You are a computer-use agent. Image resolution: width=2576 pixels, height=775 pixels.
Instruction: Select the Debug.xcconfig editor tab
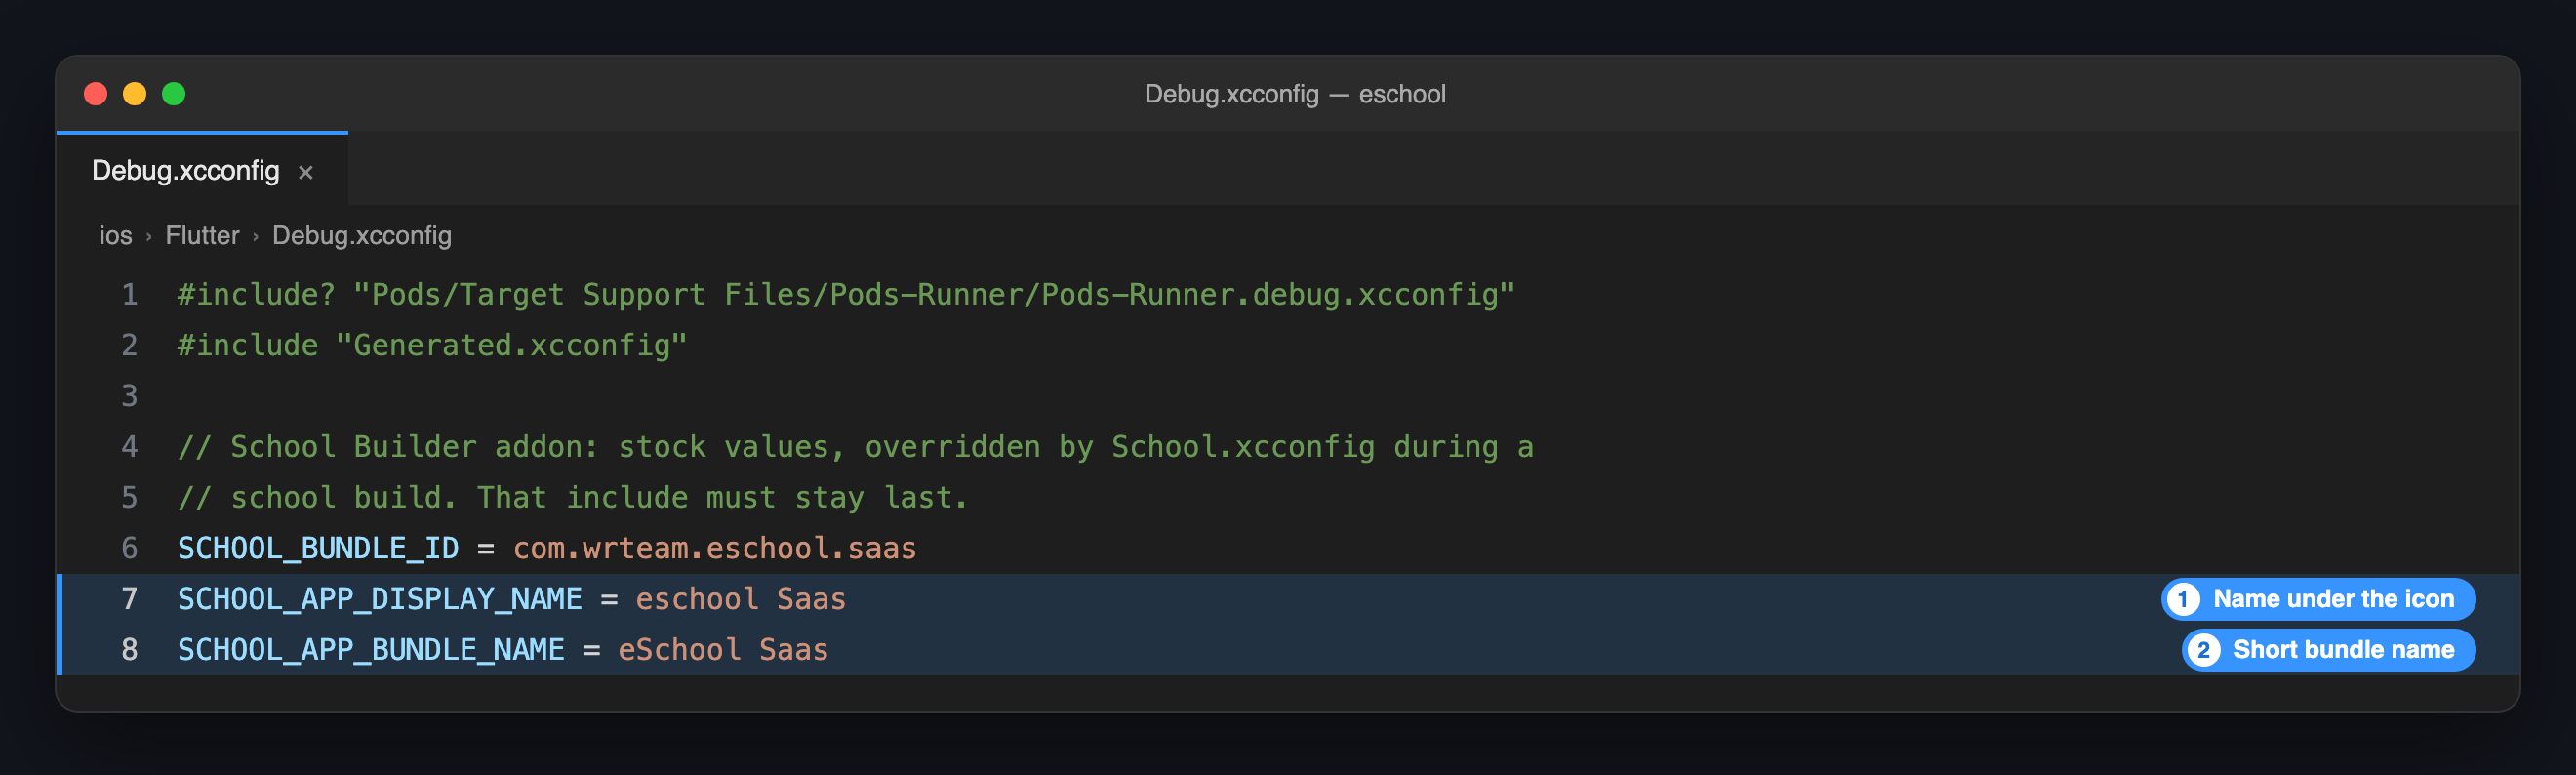click(x=202, y=170)
